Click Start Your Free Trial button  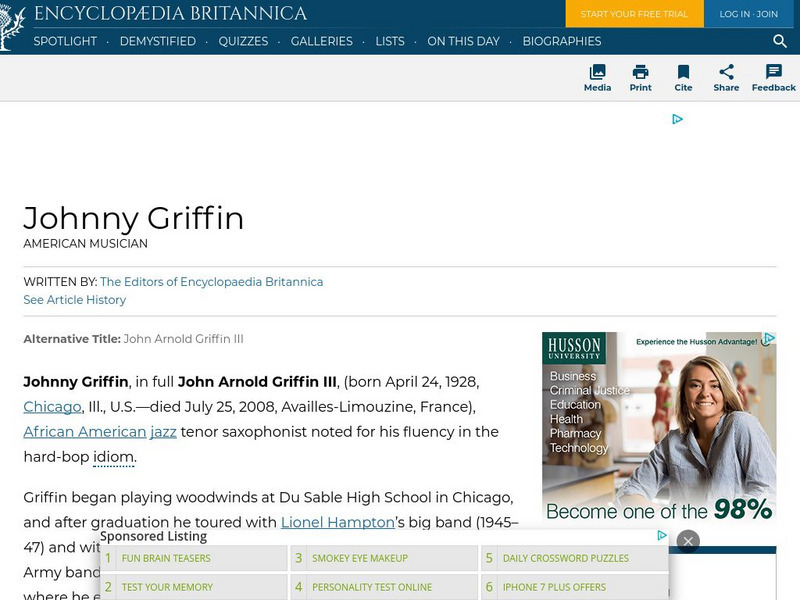634,14
